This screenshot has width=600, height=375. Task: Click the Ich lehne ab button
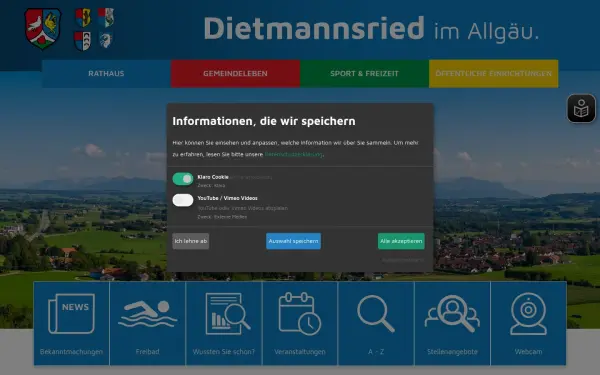pos(191,241)
